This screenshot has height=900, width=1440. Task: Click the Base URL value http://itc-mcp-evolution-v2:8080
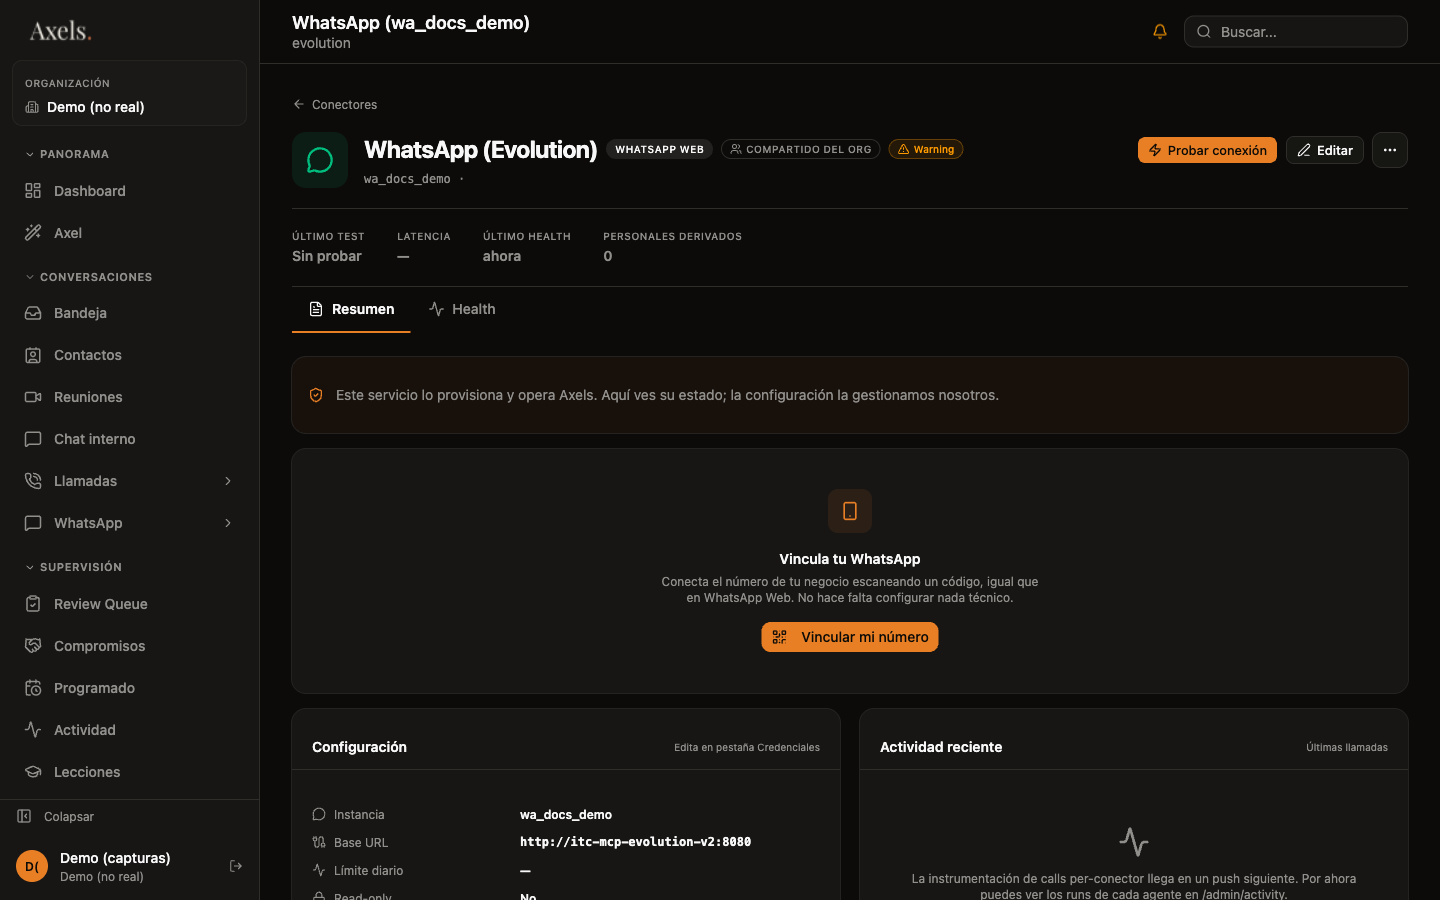(635, 842)
